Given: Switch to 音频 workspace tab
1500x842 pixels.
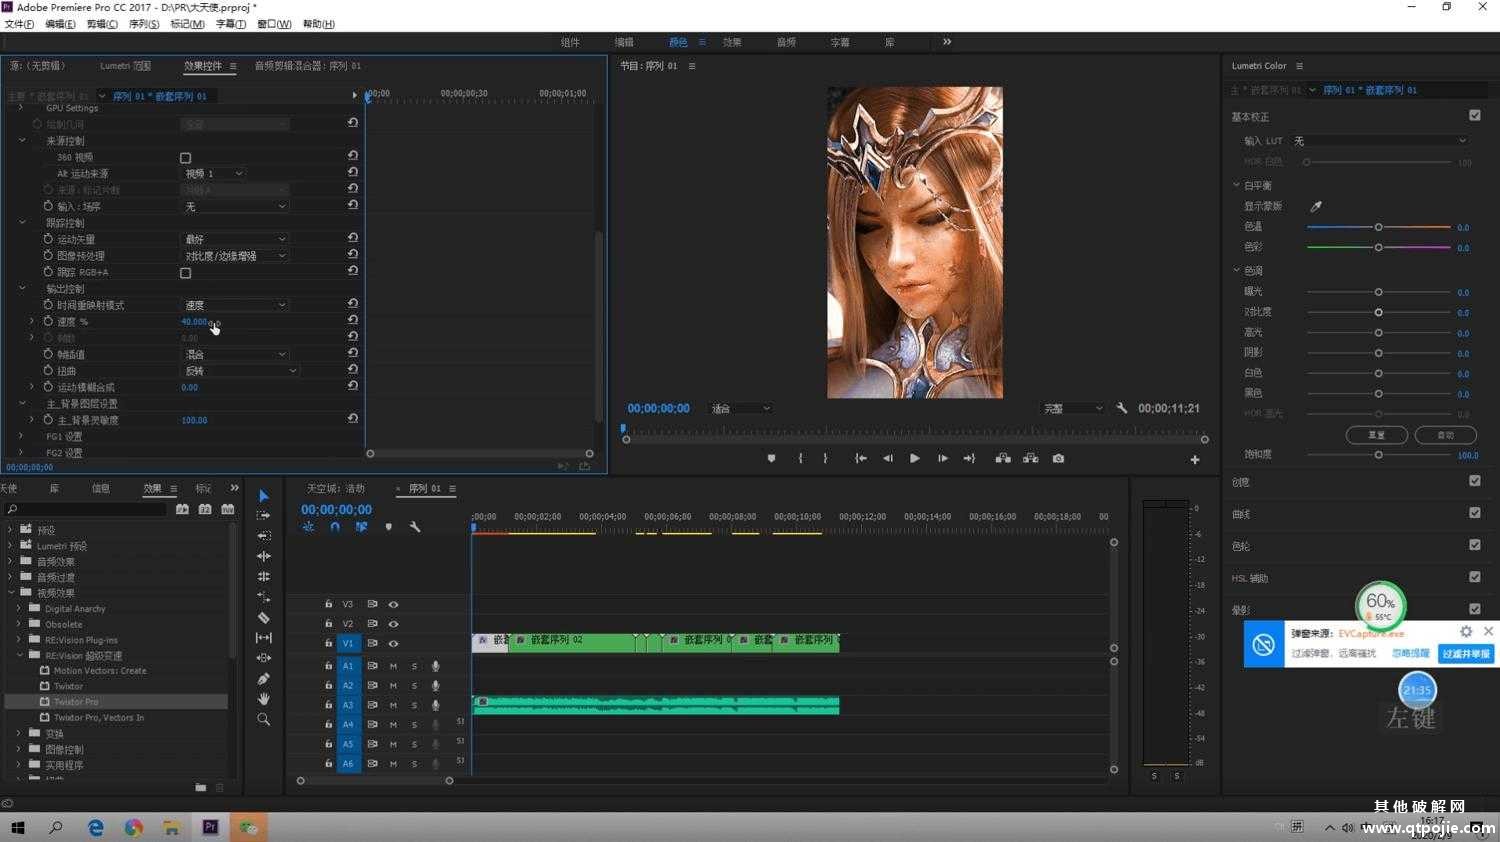Looking at the screenshot, I should 786,42.
